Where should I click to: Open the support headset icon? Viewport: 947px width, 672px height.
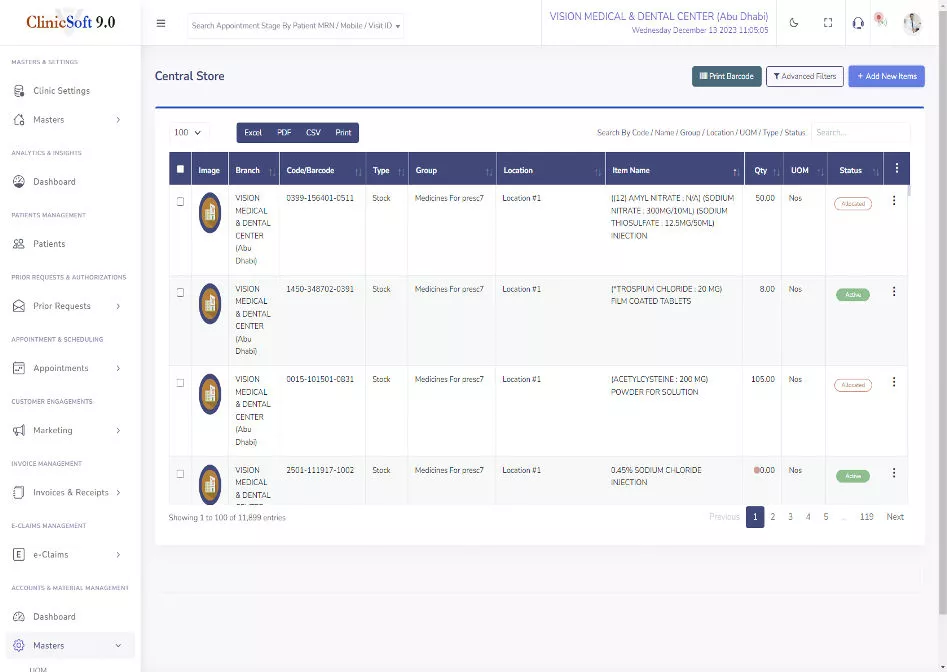[858, 23]
